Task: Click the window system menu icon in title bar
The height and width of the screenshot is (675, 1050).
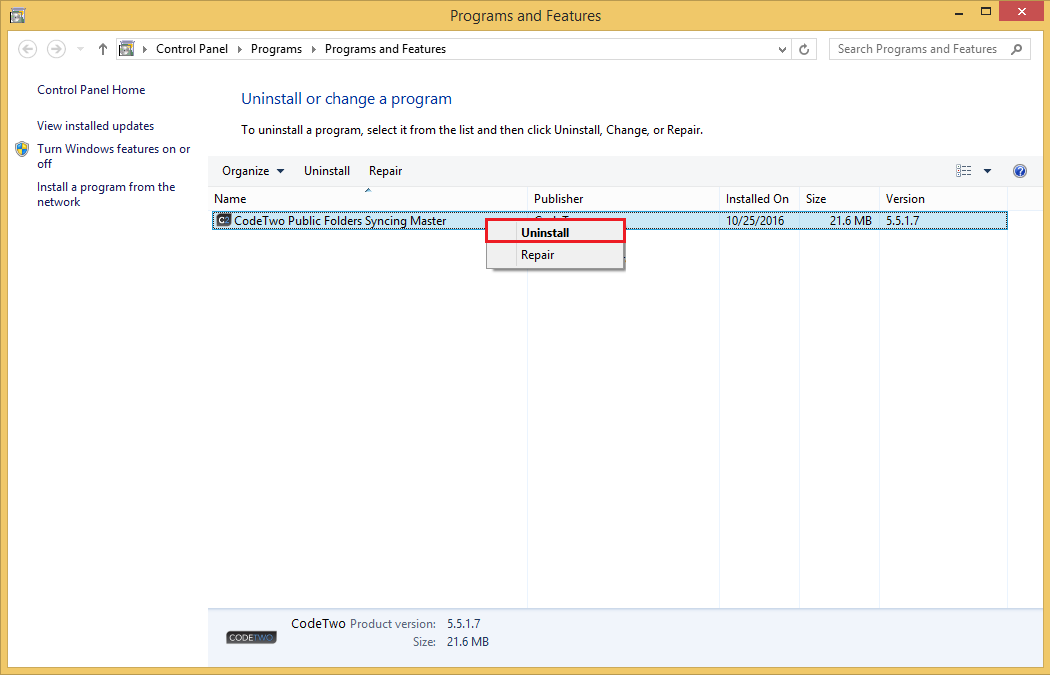Action: point(17,15)
